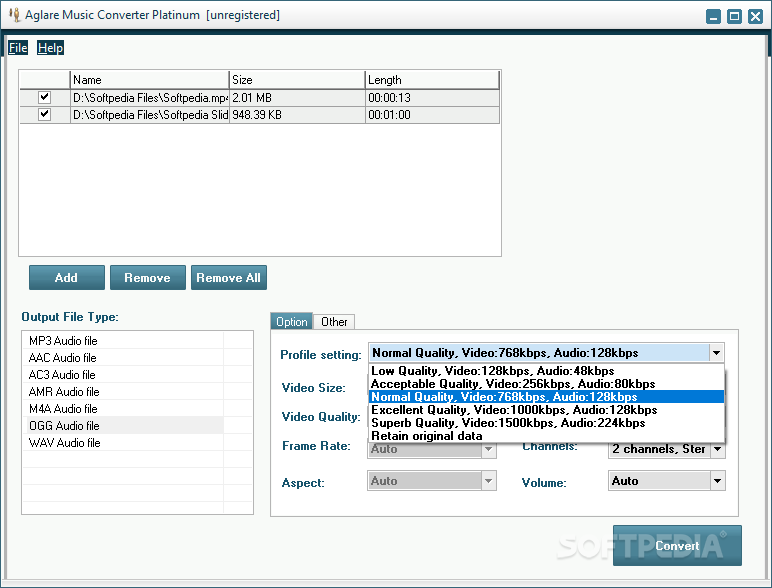Select the 2.01 MB size cell
The width and height of the screenshot is (772, 588).
pos(297,98)
